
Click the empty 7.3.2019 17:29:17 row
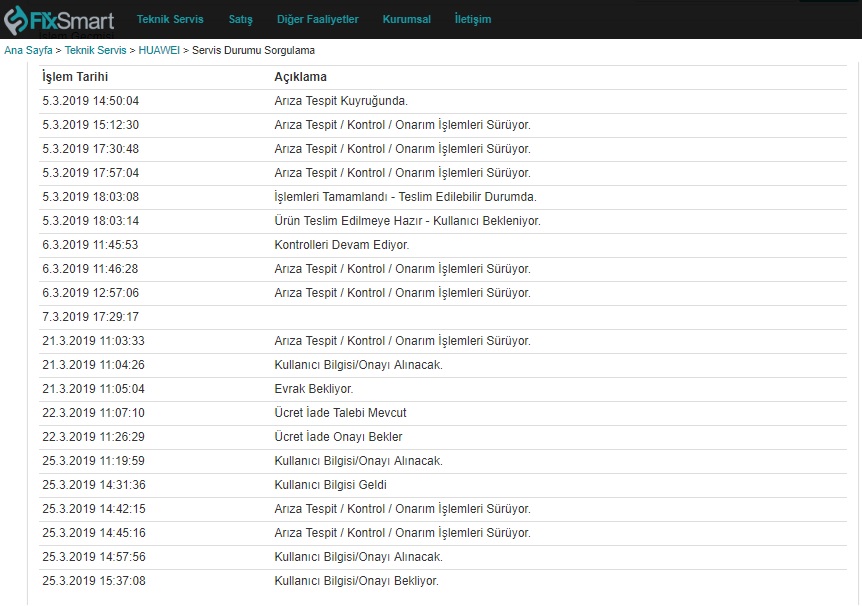[x=443, y=317]
